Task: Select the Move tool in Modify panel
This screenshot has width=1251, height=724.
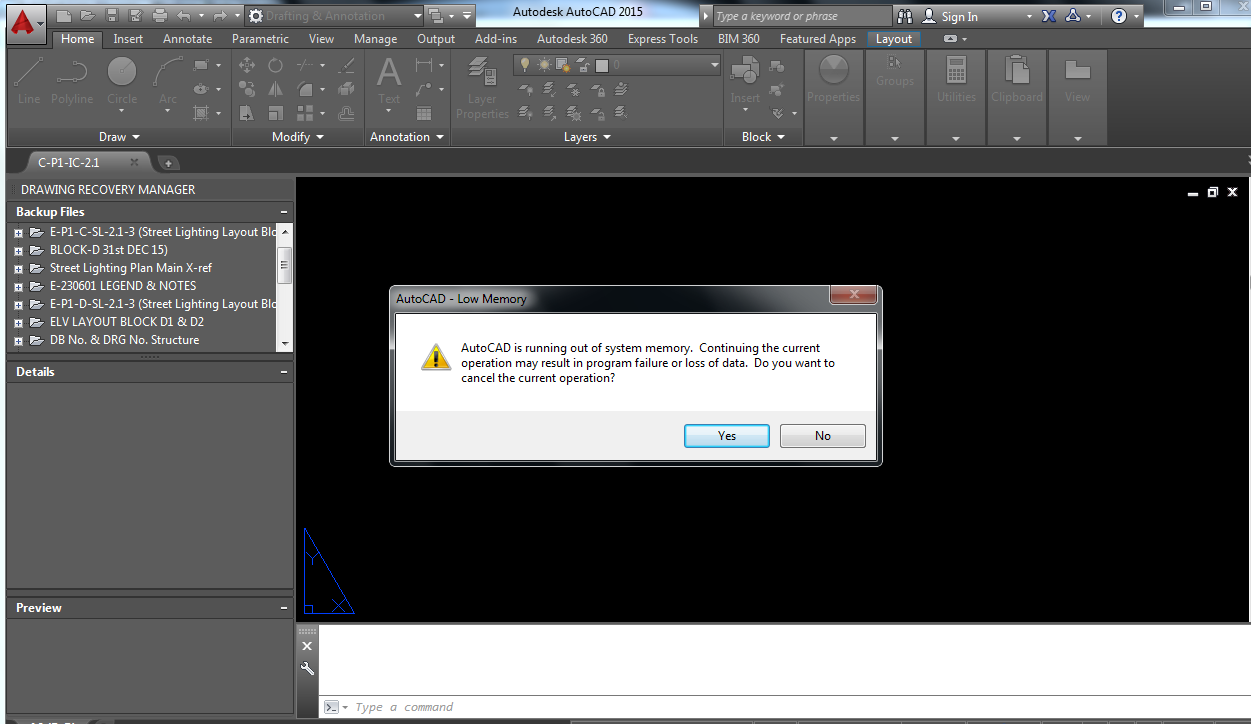Action: [247, 65]
